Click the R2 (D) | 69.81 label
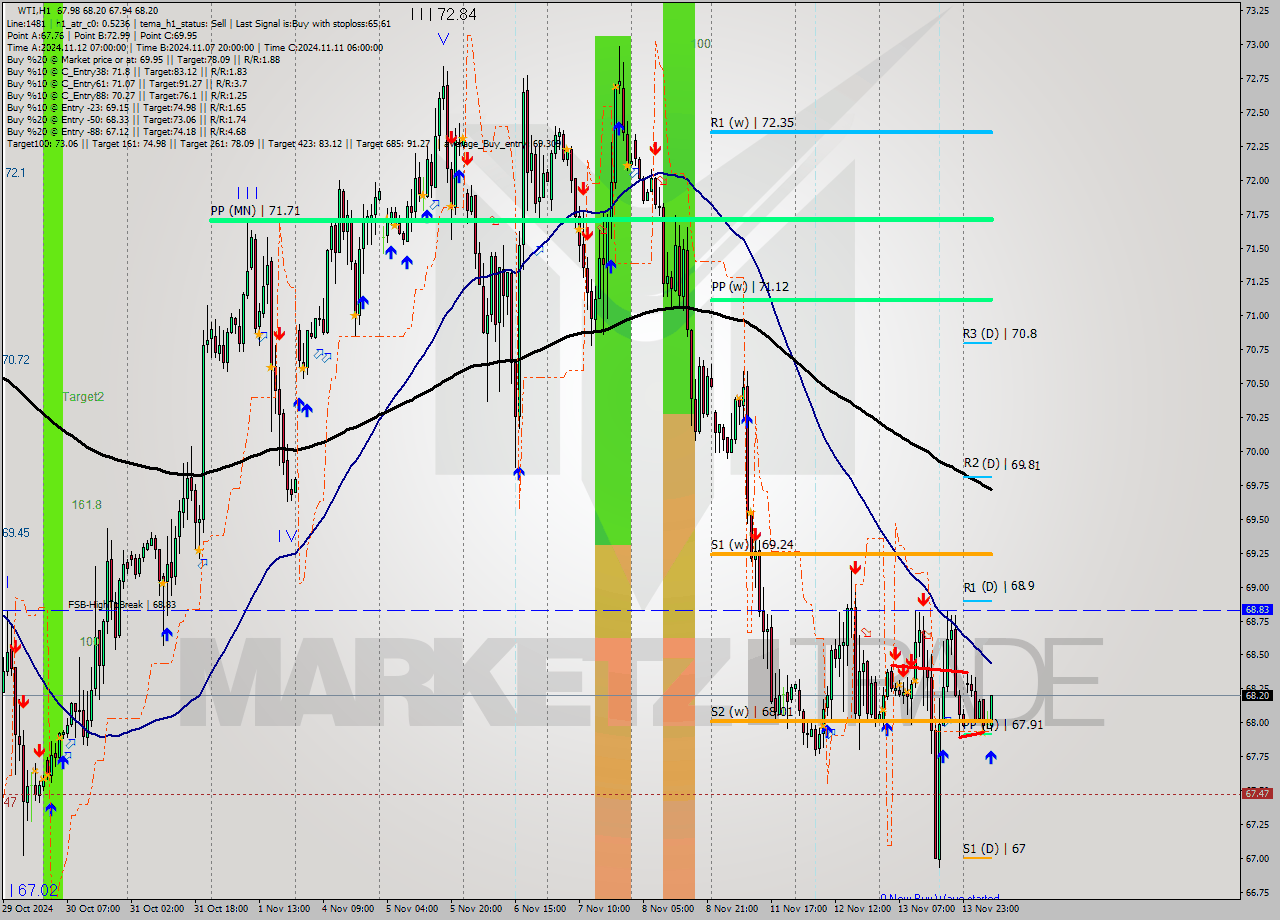The width and height of the screenshot is (1280, 920). [x=1002, y=464]
